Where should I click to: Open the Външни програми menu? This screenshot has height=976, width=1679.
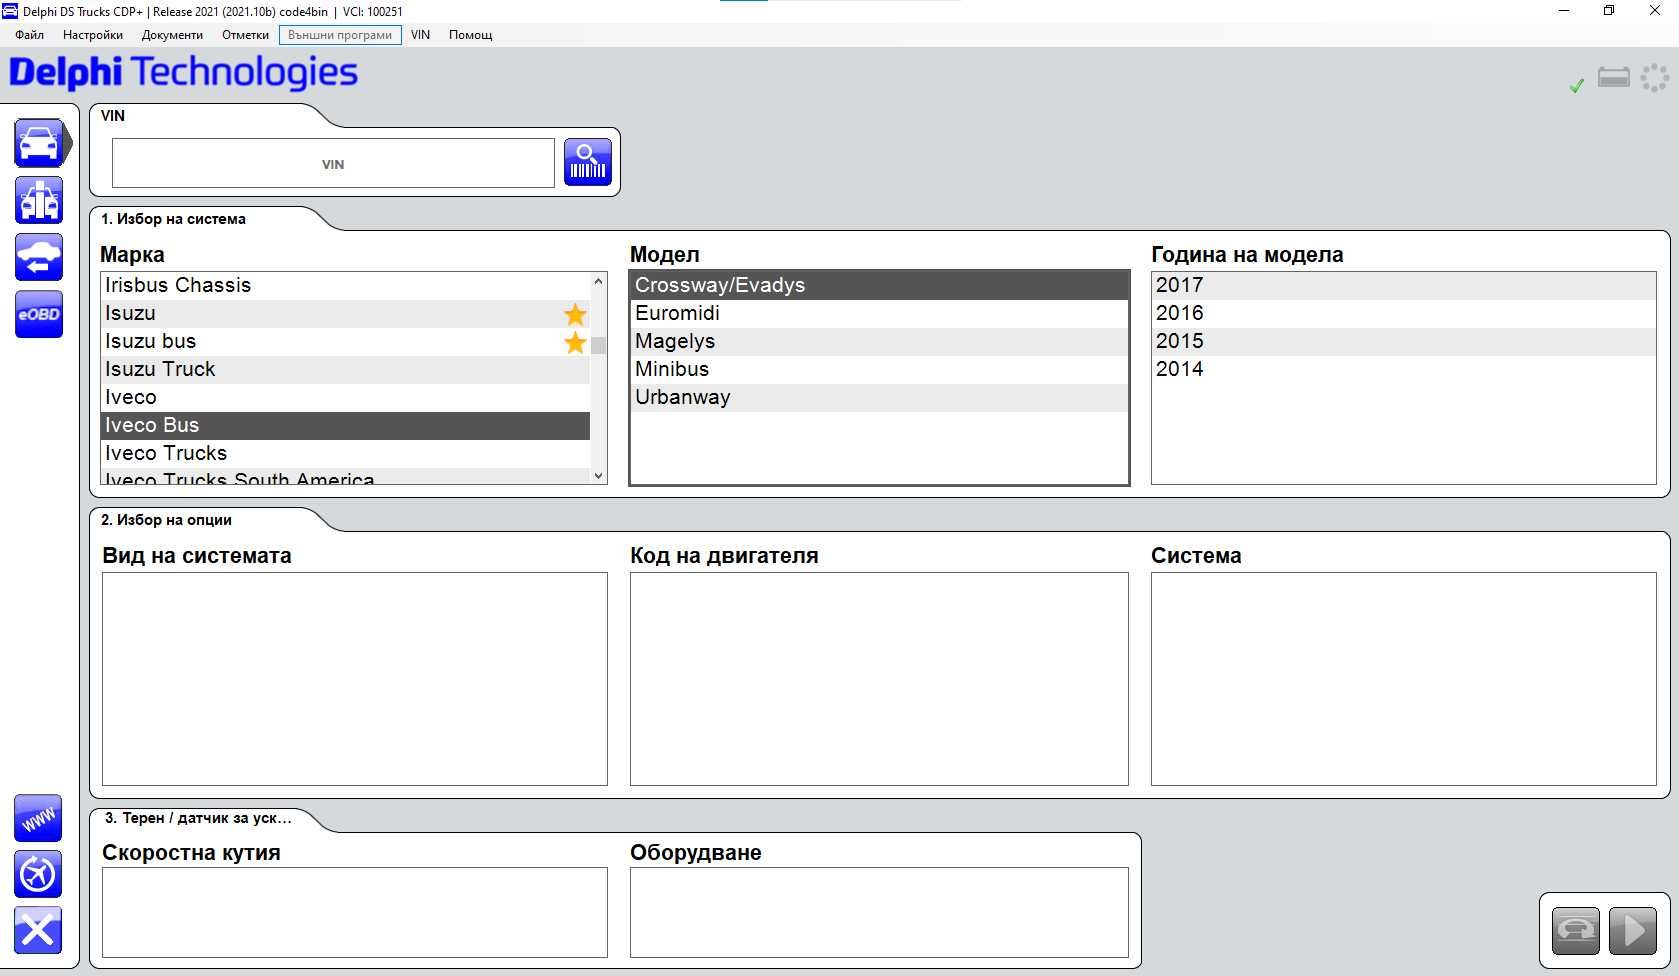(340, 35)
